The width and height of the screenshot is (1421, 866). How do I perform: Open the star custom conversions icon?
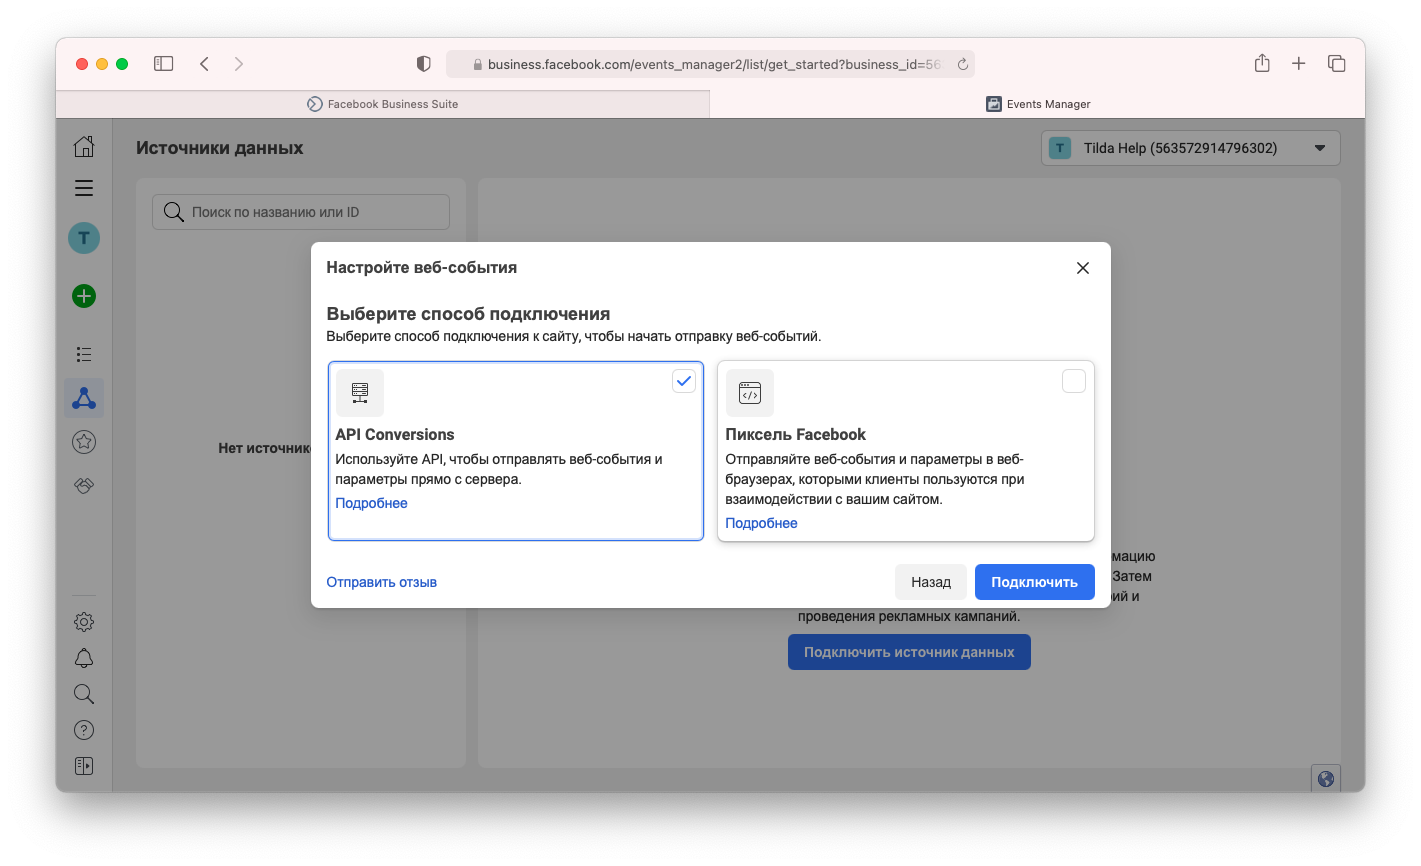(x=84, y=441)
